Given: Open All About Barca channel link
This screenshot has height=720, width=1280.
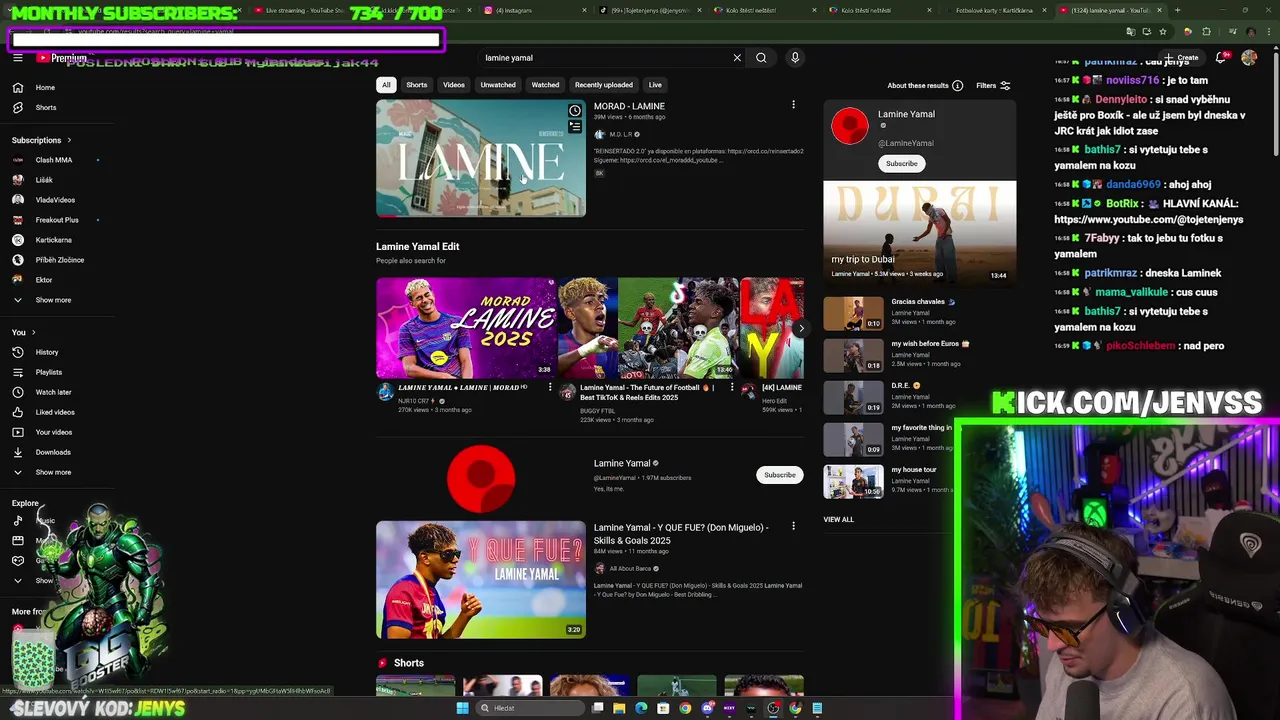Looking at the screenshot, I should [630, 569].
